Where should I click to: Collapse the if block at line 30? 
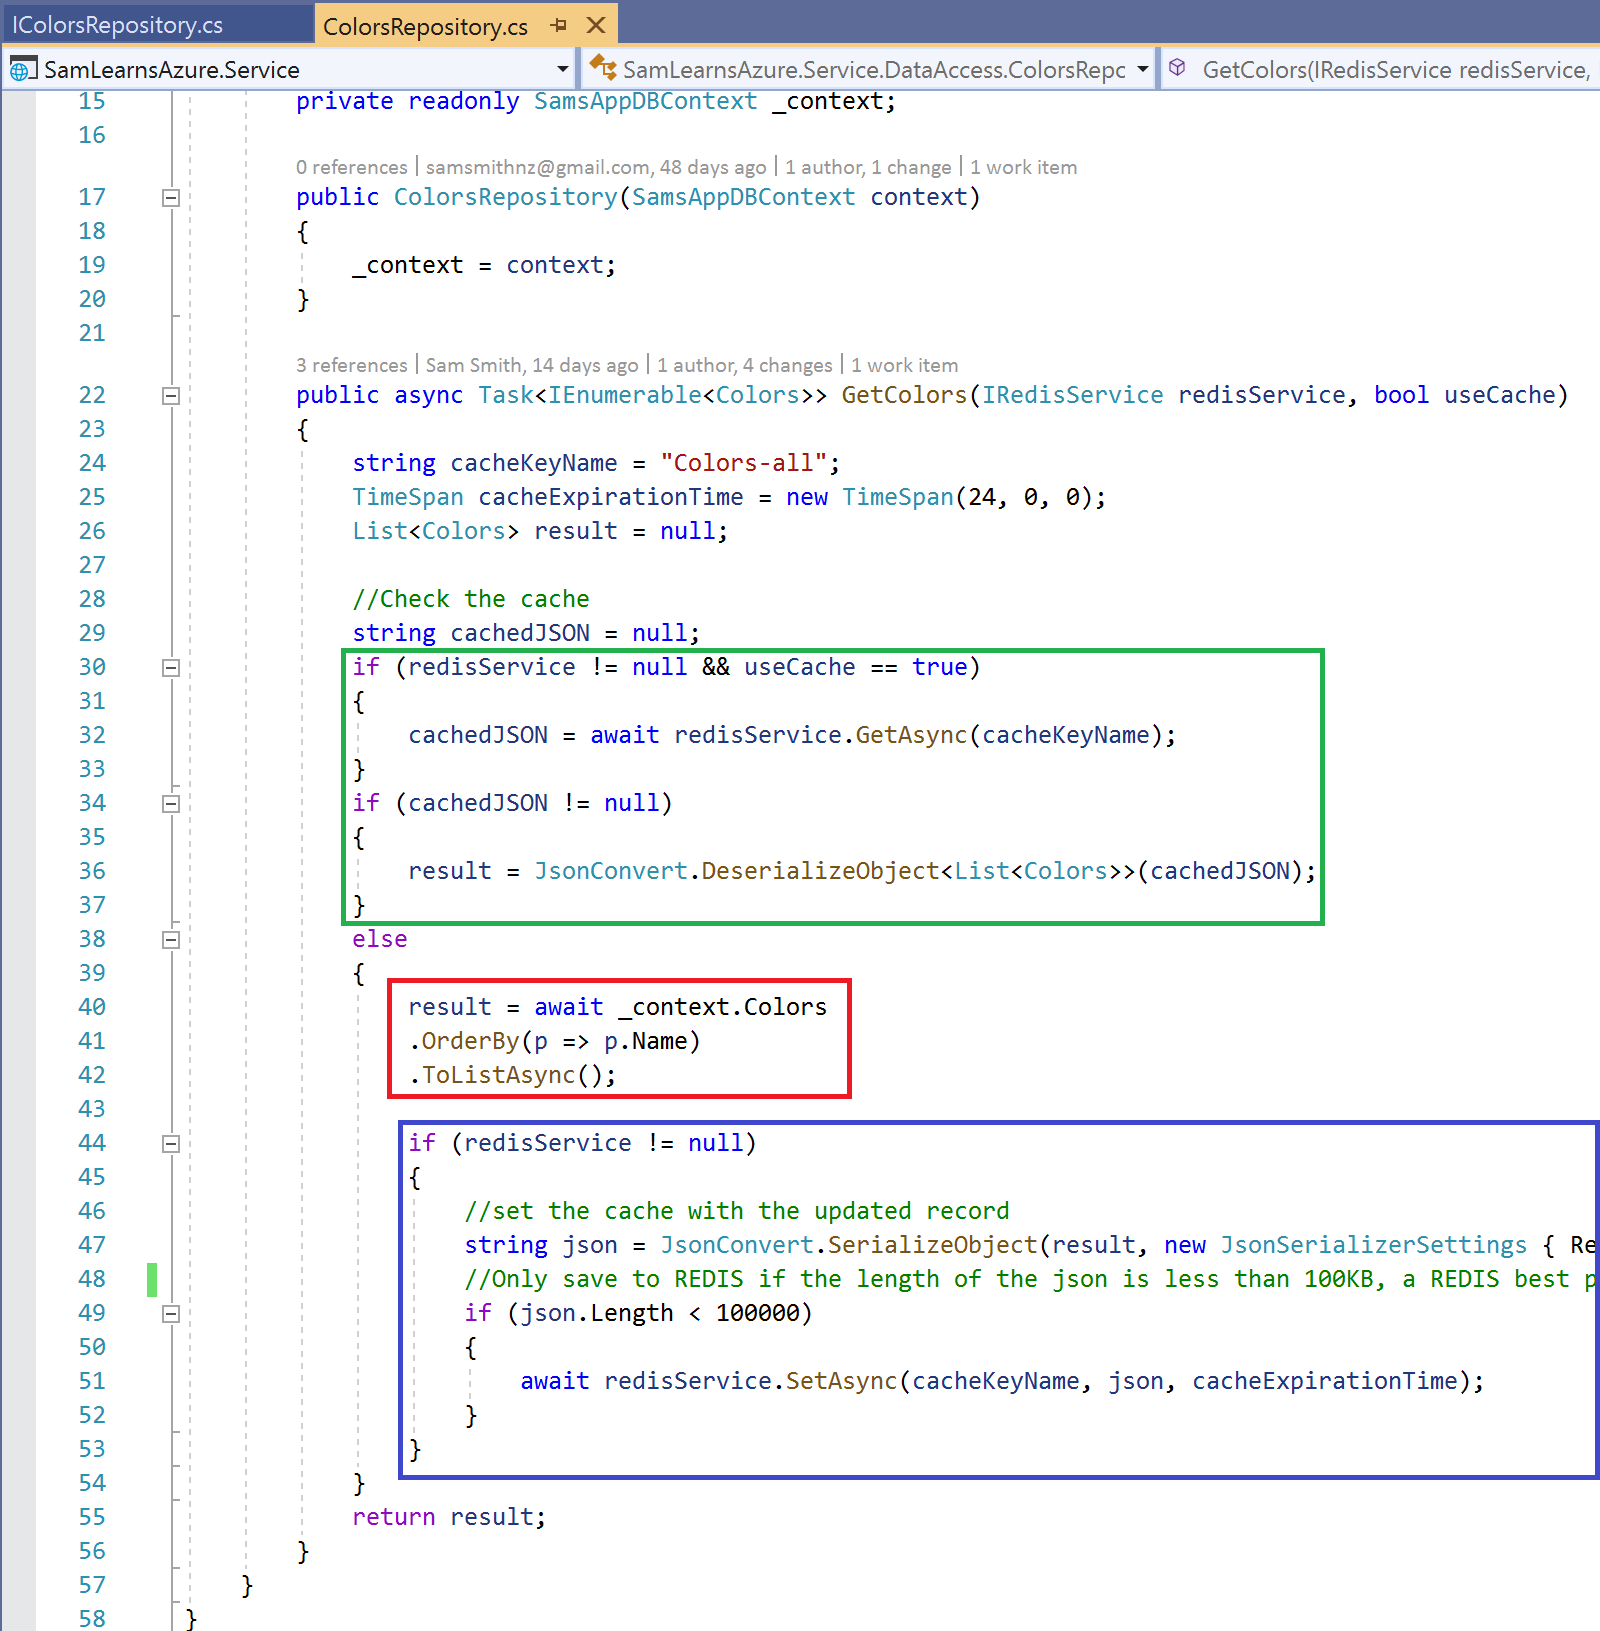pyautogui.click(x=171, y=668)
